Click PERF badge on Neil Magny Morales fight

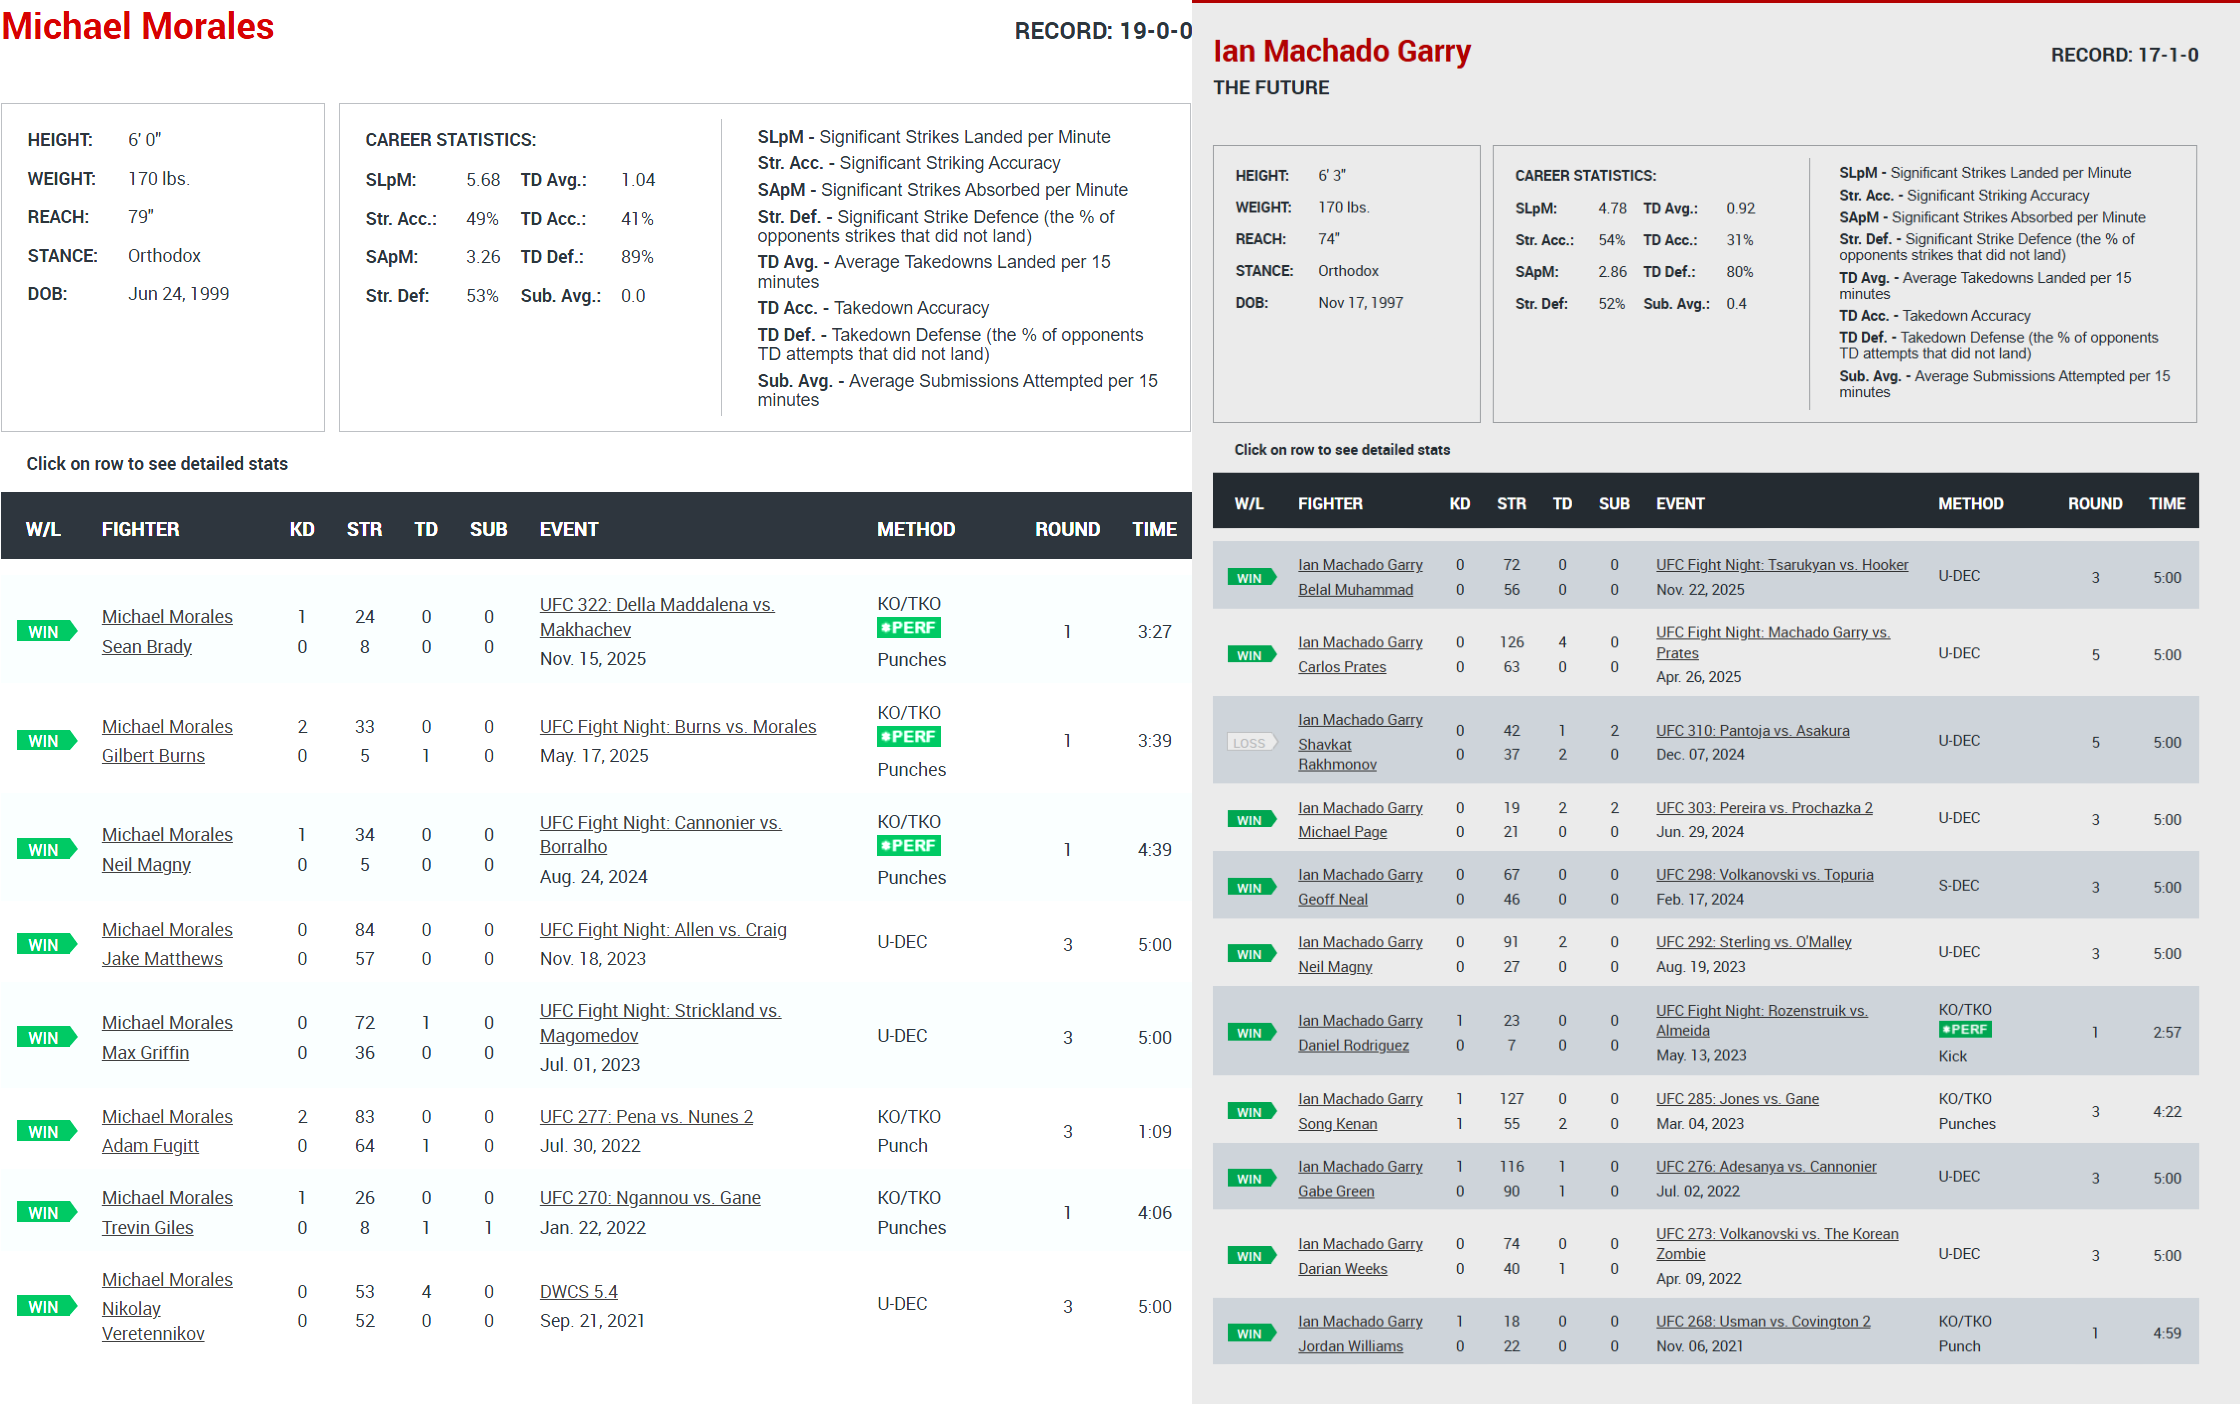(x=908, y=846)
